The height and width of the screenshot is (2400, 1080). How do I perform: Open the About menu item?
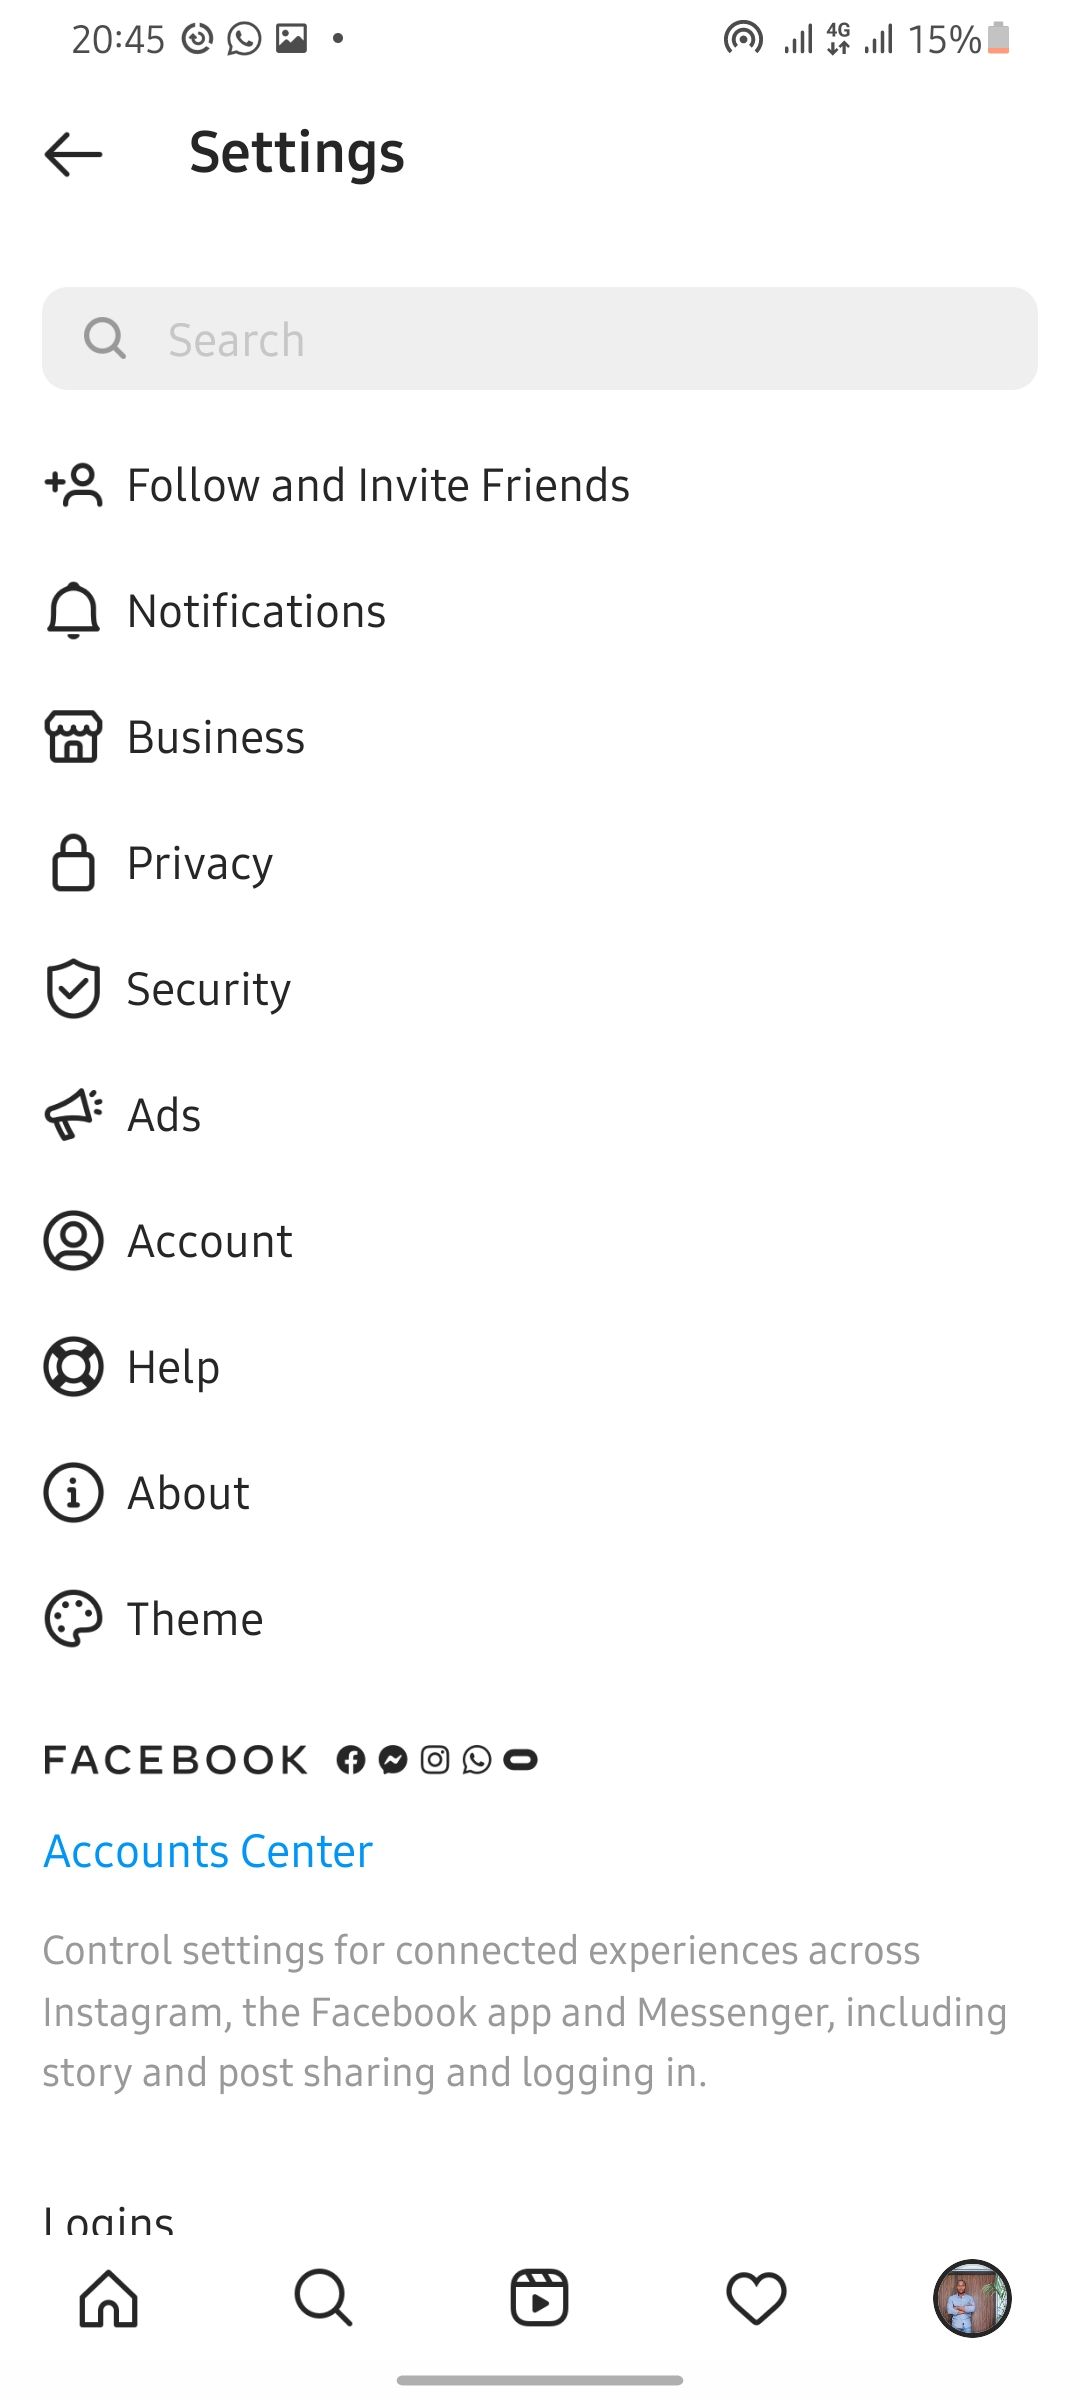[188, 1493]
